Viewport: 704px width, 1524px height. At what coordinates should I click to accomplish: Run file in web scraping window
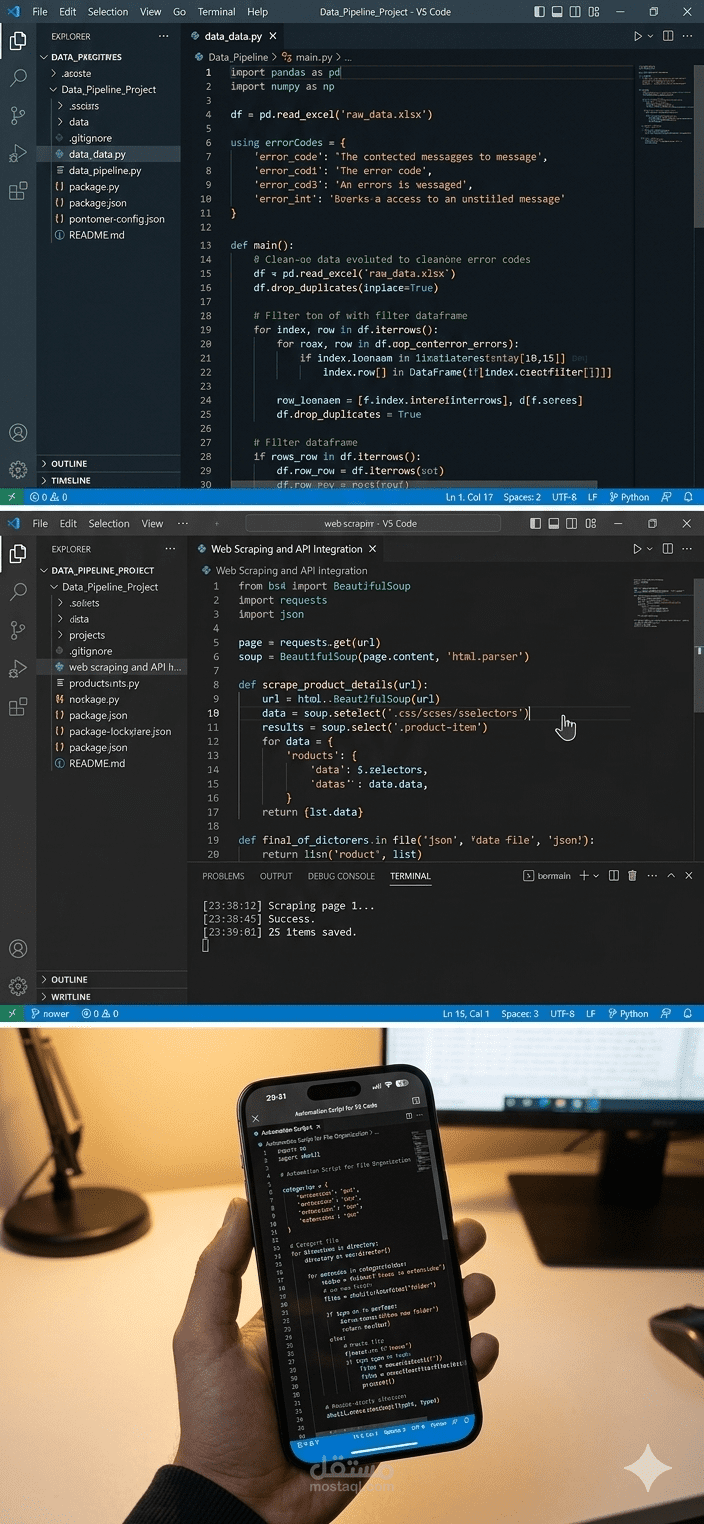click(637, 549)
